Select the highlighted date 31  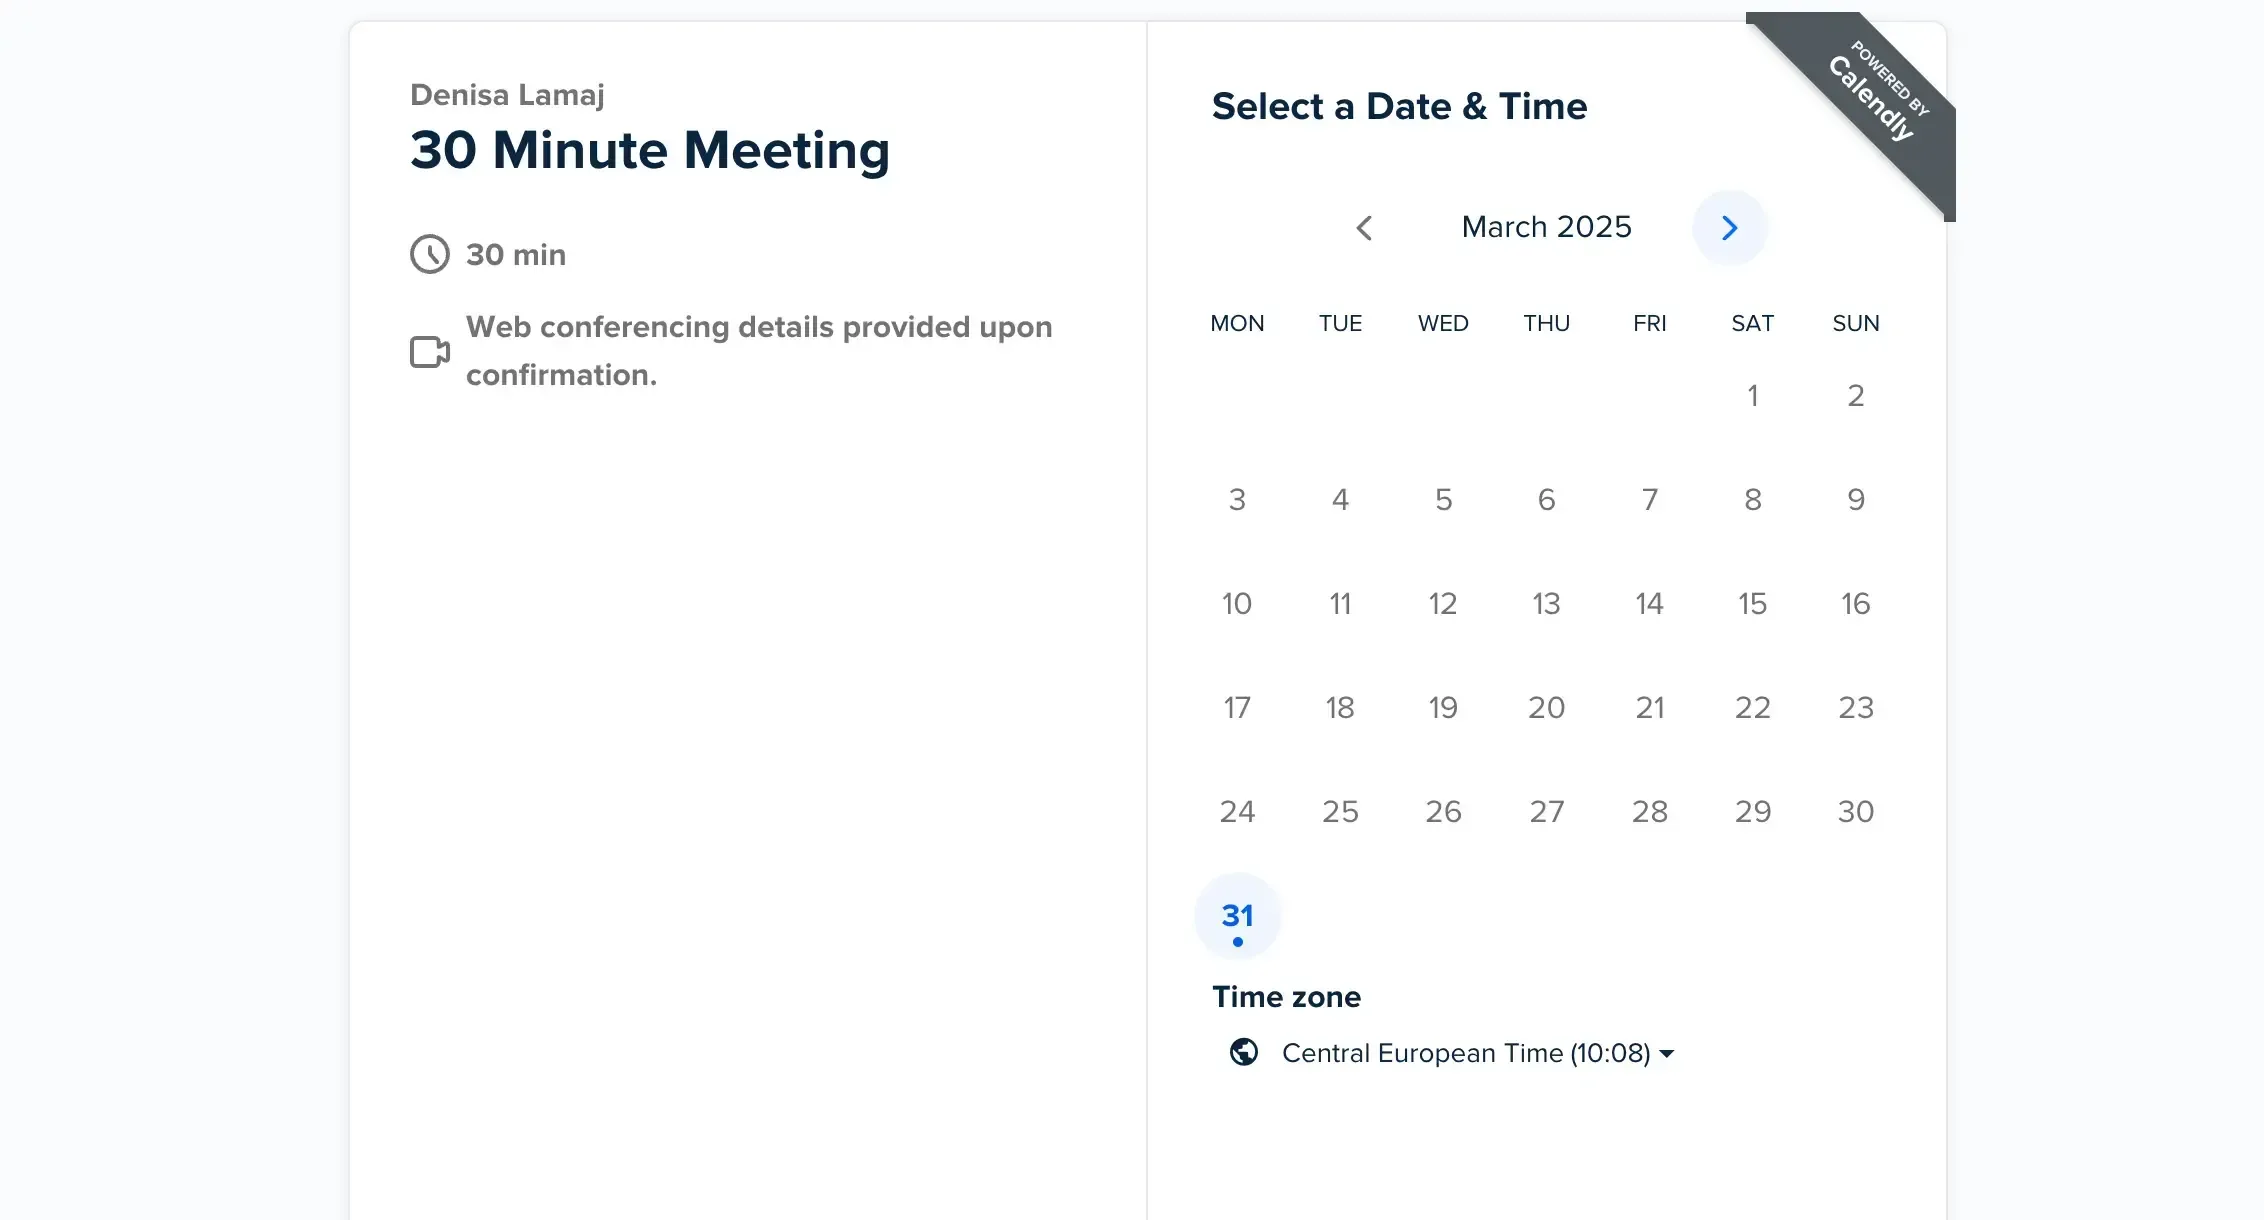click(1238, 915)
